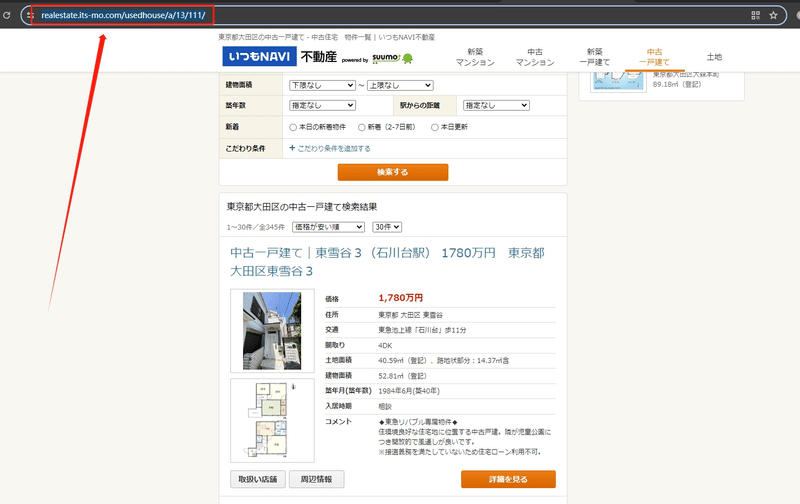Viewport: 800px width, 504px height.
Task: Open the house exterior photo thumbnail
Action: point(272,331)
